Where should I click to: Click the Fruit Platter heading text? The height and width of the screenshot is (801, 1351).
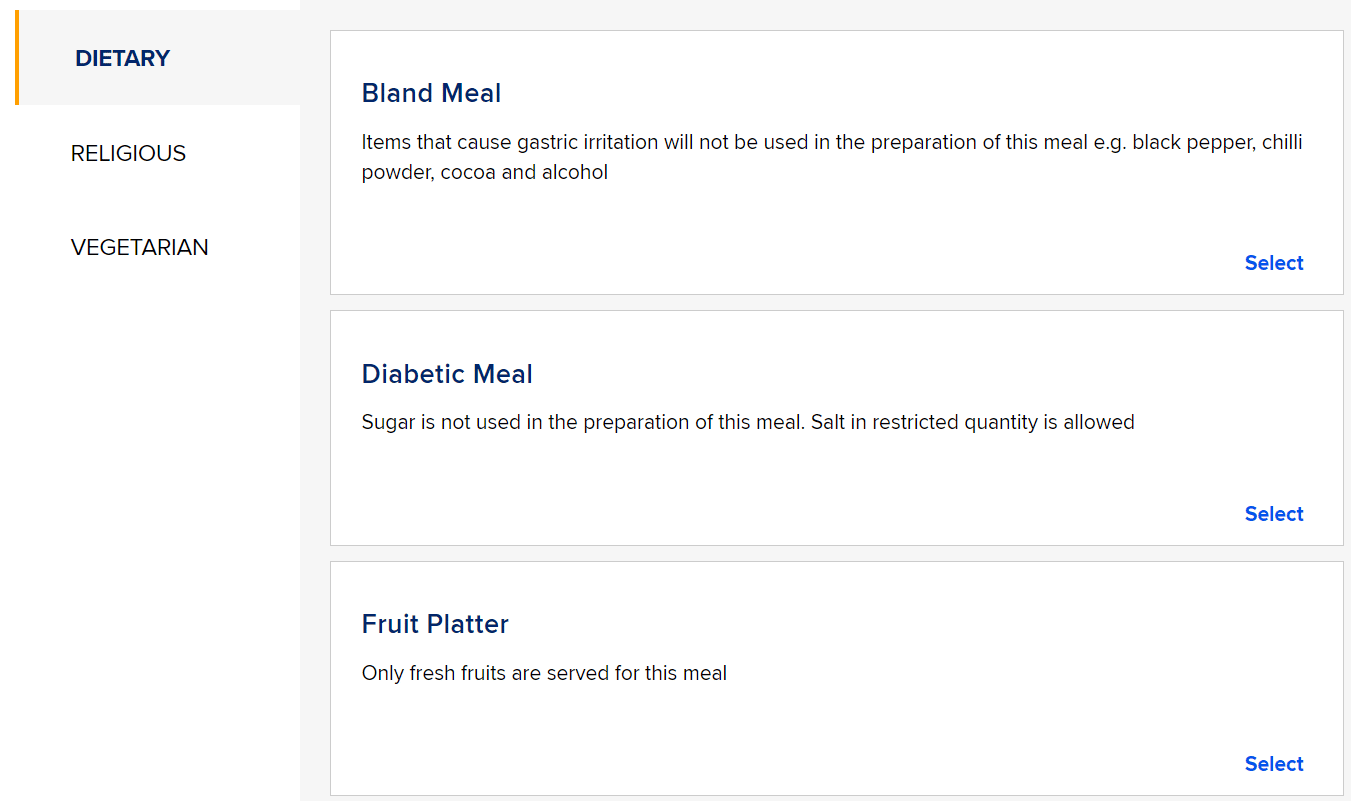point(435,624)
